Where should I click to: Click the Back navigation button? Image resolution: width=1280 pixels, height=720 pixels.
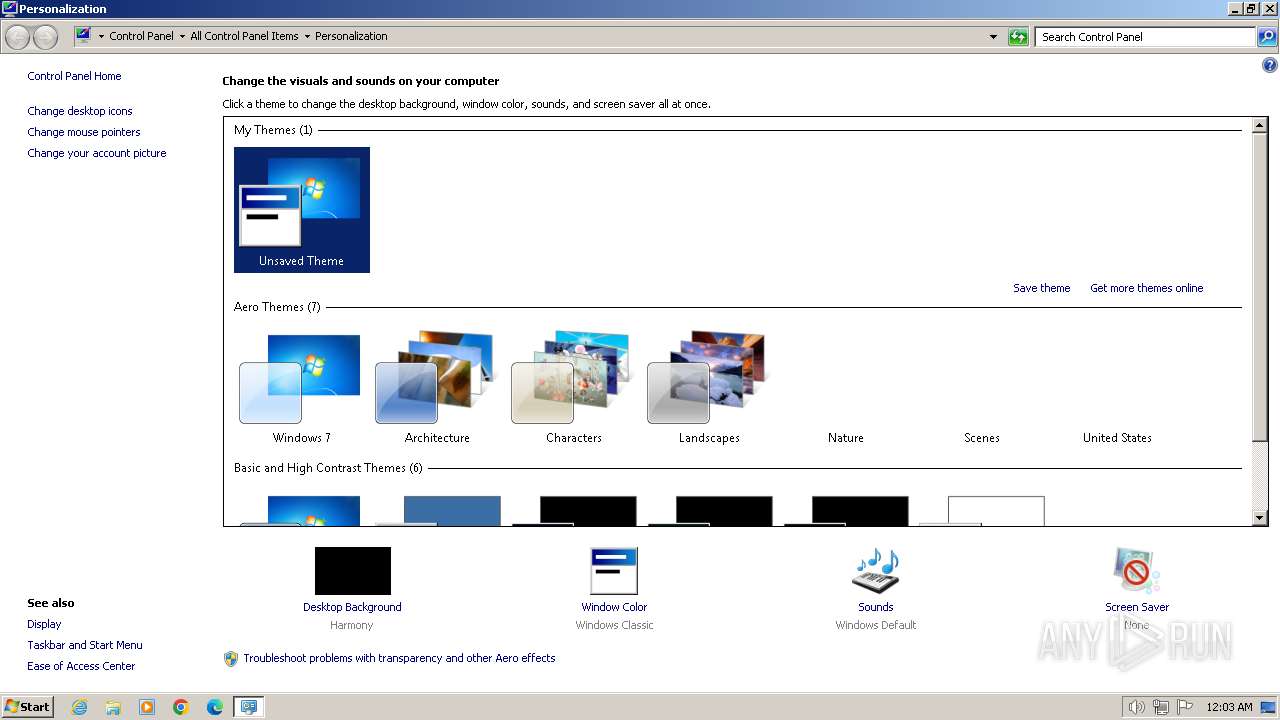click(17, 37)
